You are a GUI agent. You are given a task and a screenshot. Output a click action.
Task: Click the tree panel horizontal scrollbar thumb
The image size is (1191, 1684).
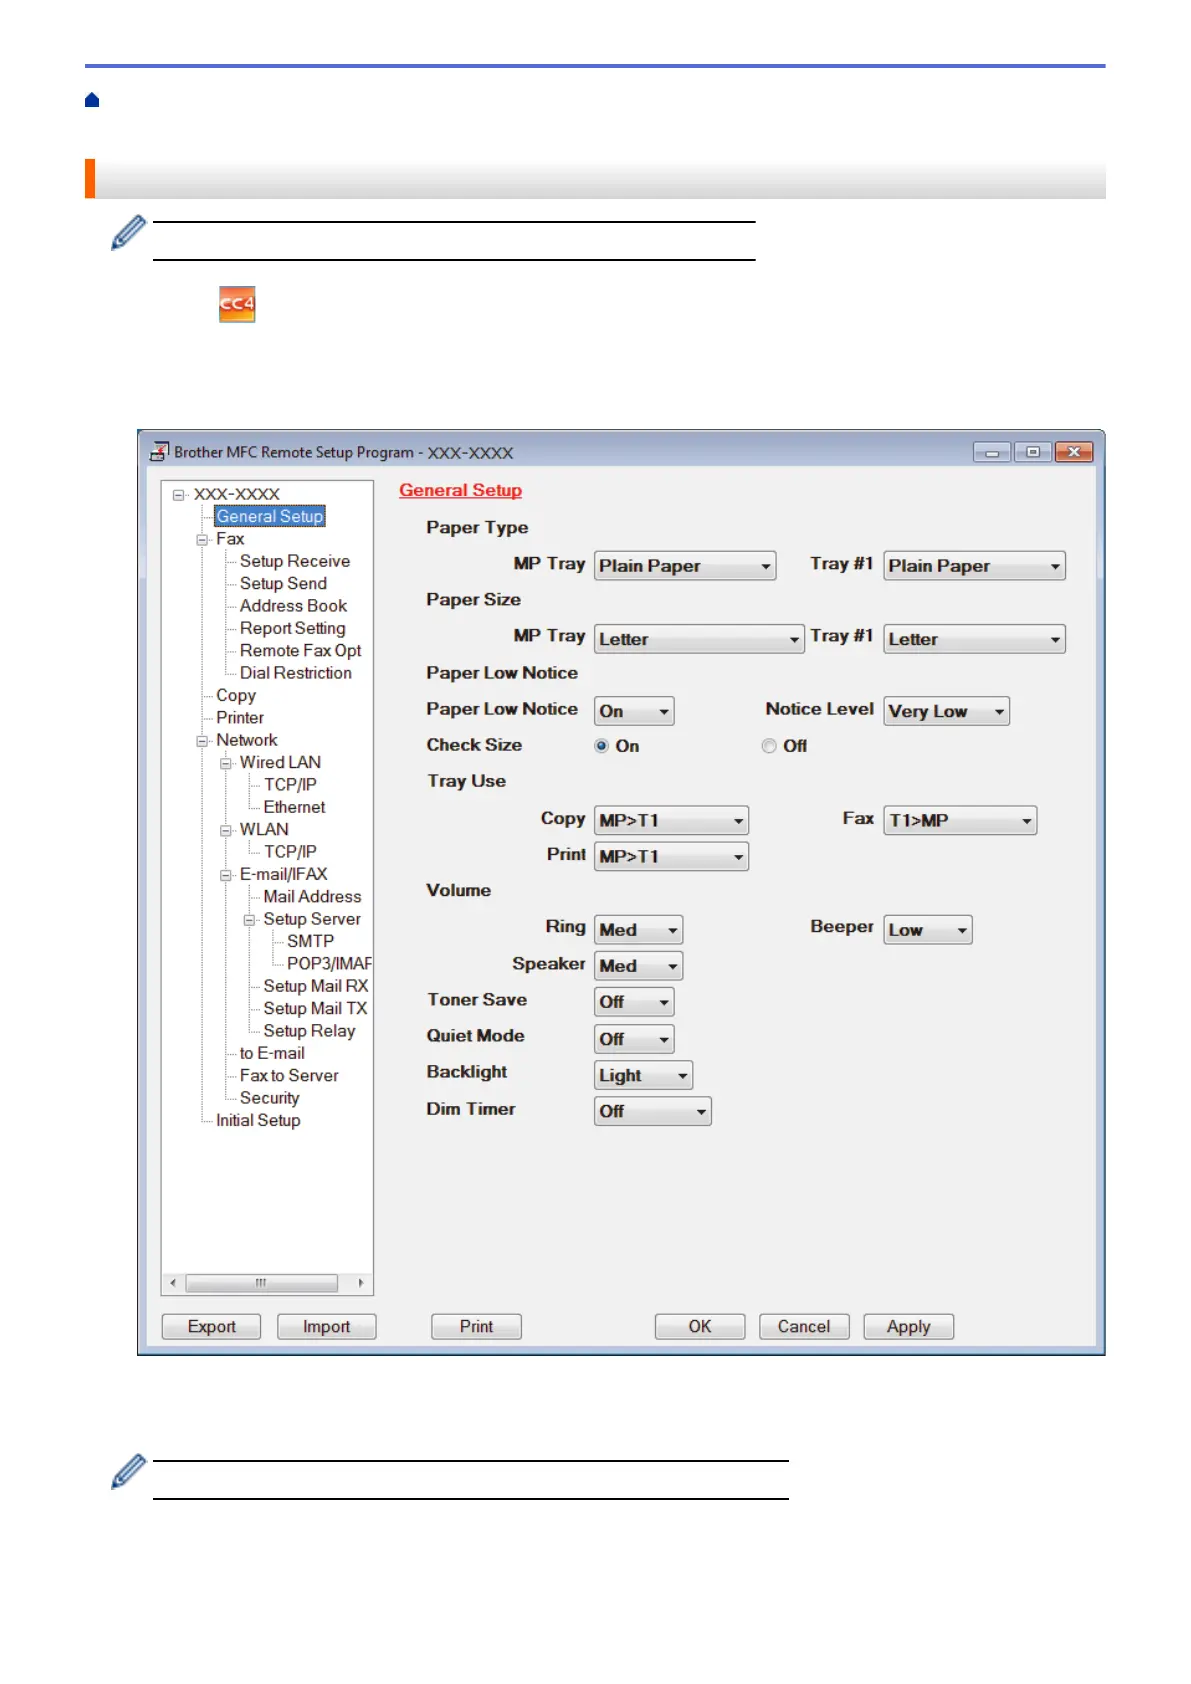click(261, 1283)
